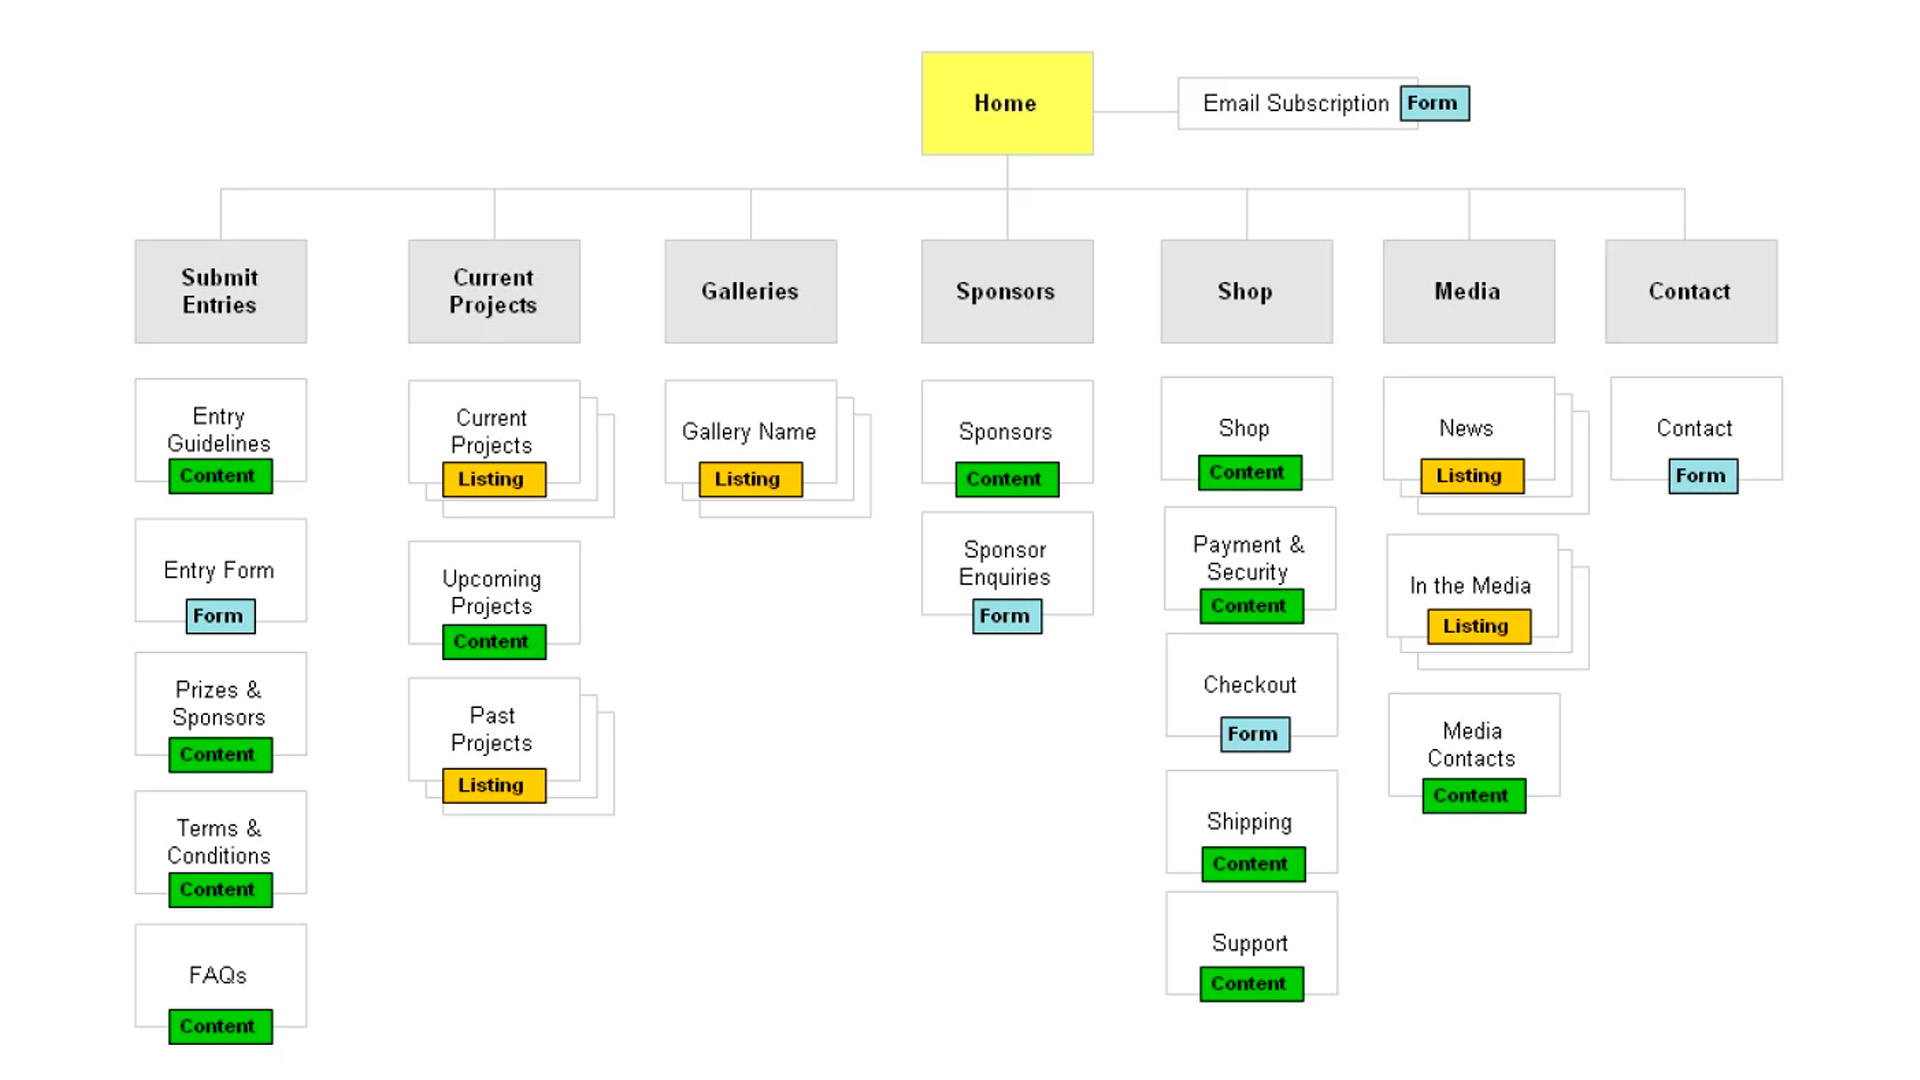Click the Form tag beside Email Subscription
This screenshot has height=1080, width=1920.
[1433, 103]
